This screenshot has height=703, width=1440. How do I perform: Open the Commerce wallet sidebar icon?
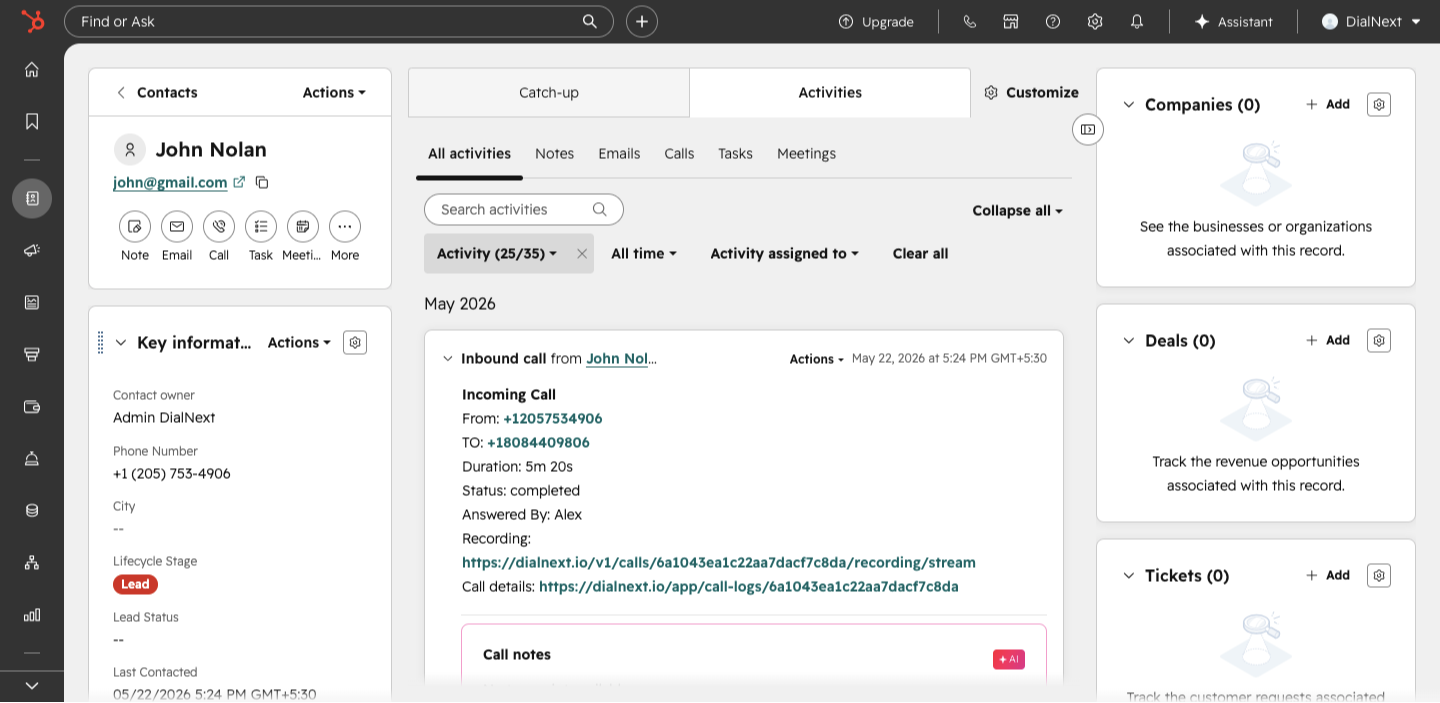tap(32, 406)
